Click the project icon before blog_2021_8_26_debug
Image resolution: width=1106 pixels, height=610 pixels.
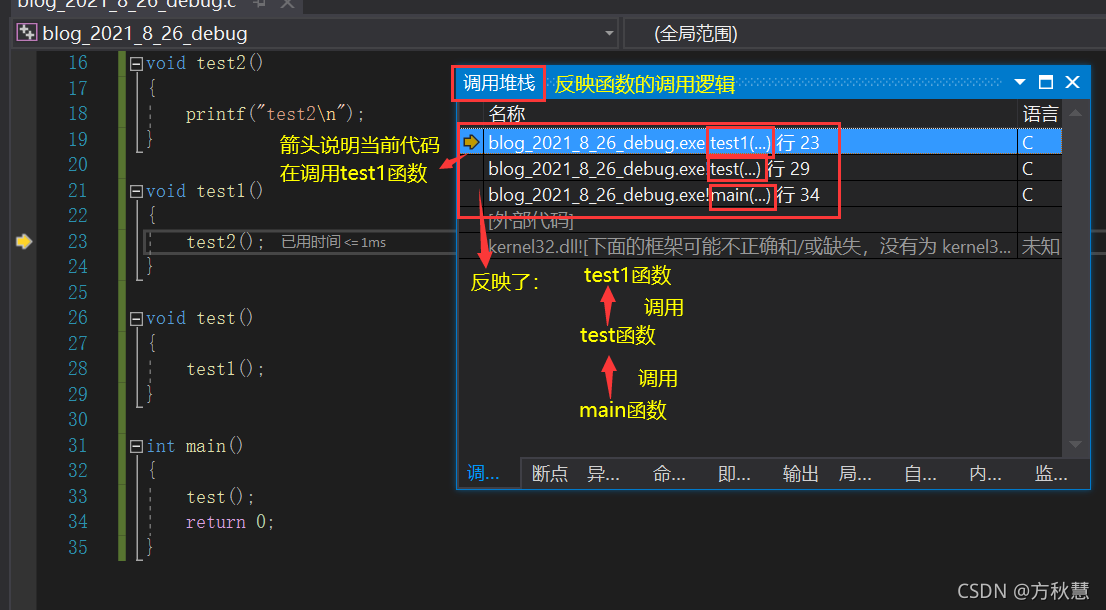pyautogui.click(x=25, y=33)
